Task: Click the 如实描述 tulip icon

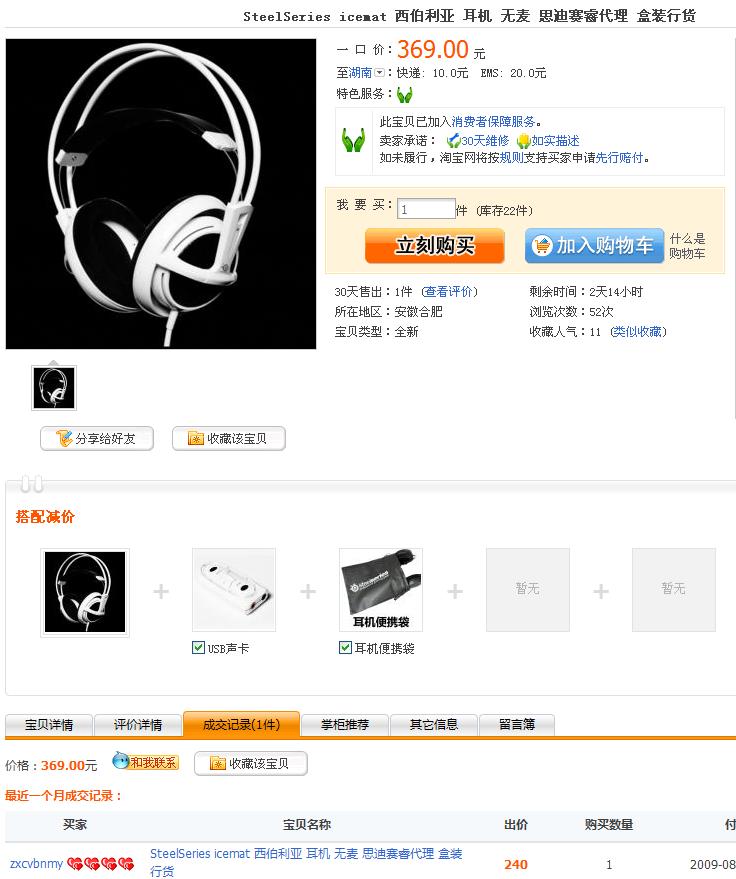Action: pyautogui.click(x=524, y=141)
